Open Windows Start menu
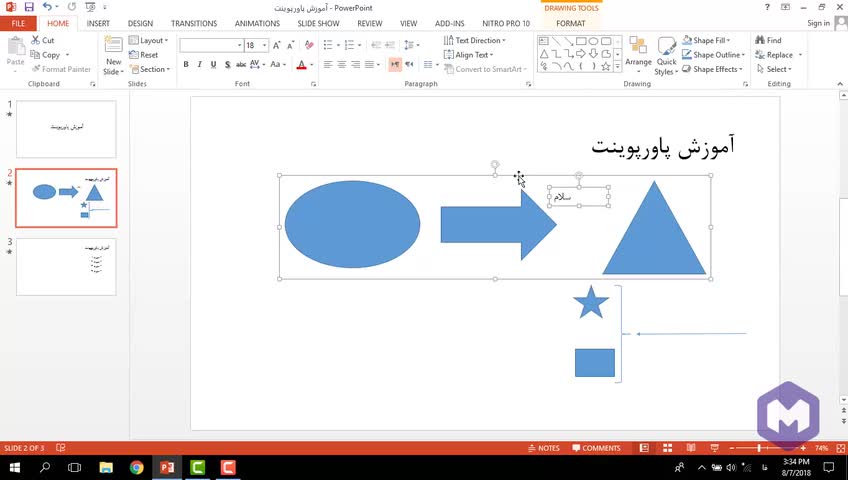The height and width of the screenshot is (480, 848). point(15,468)
